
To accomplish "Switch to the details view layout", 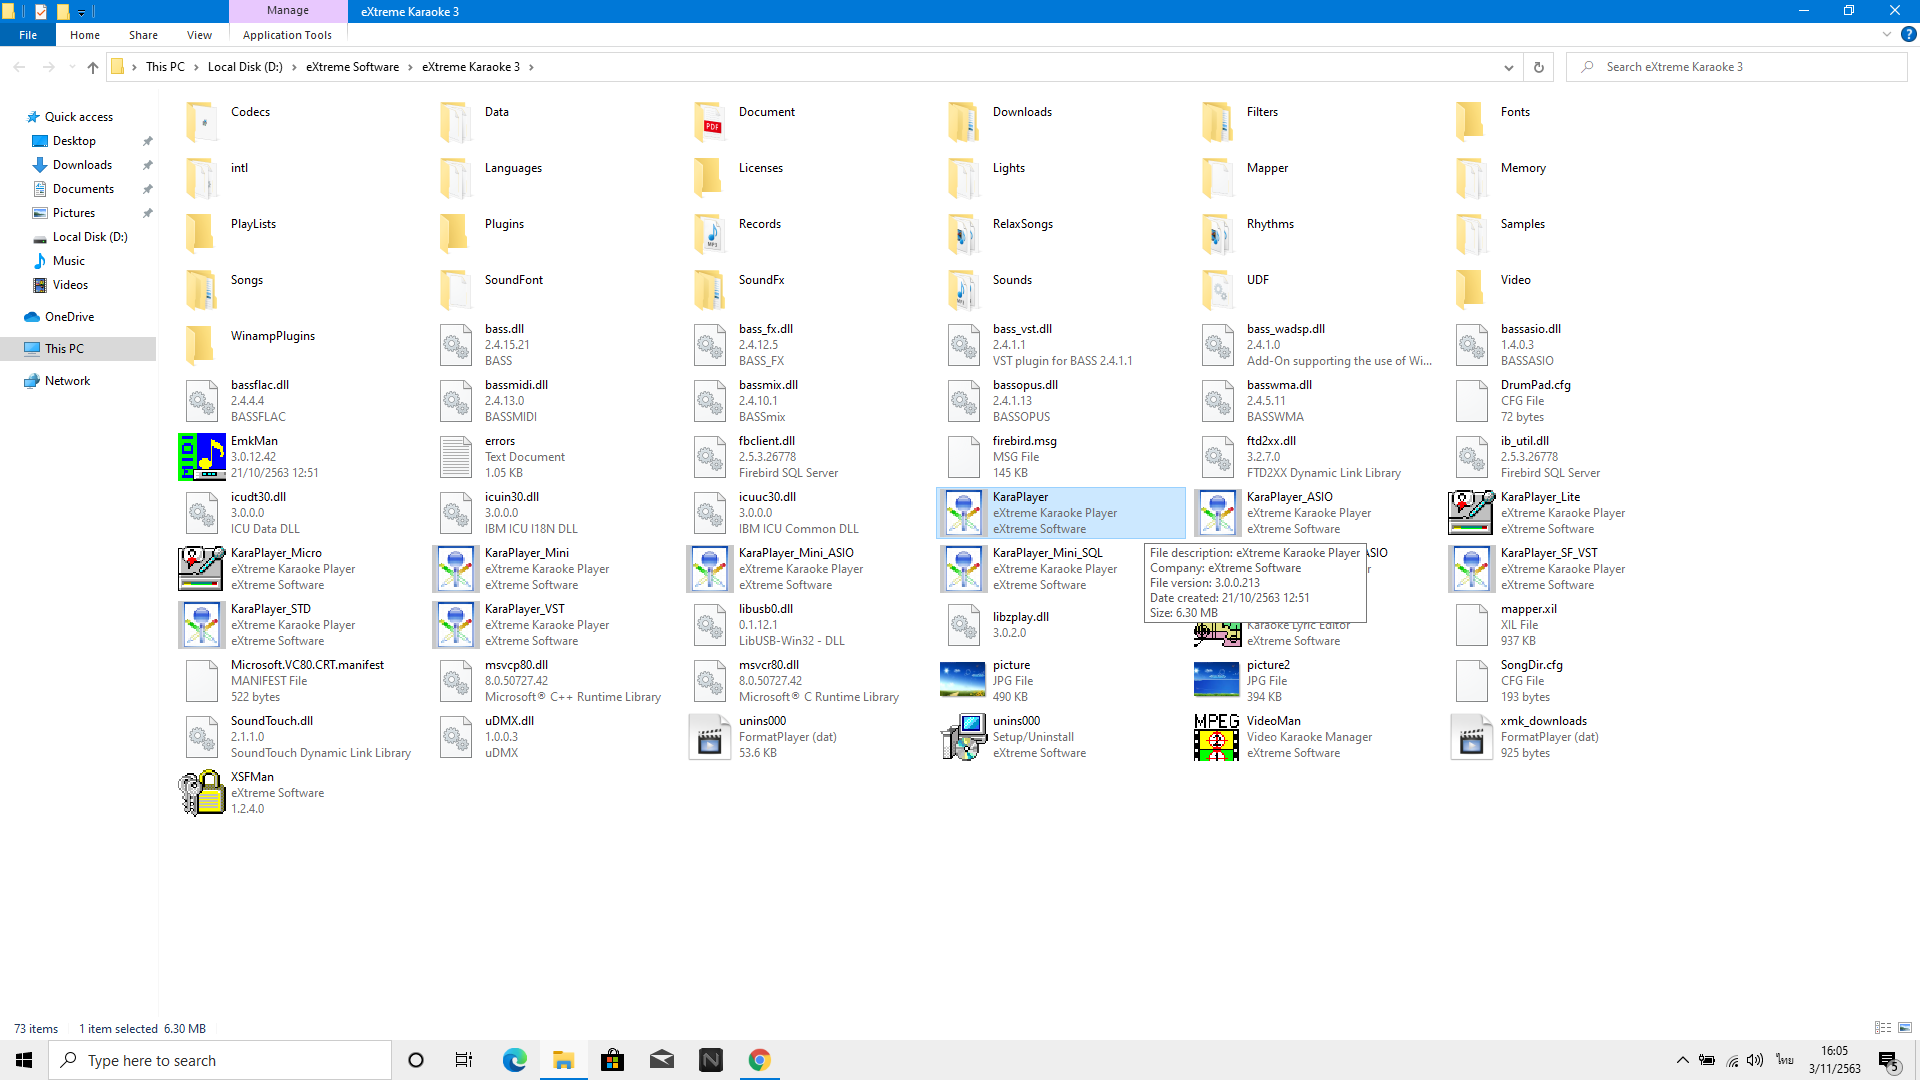I will [1882, 1028].
